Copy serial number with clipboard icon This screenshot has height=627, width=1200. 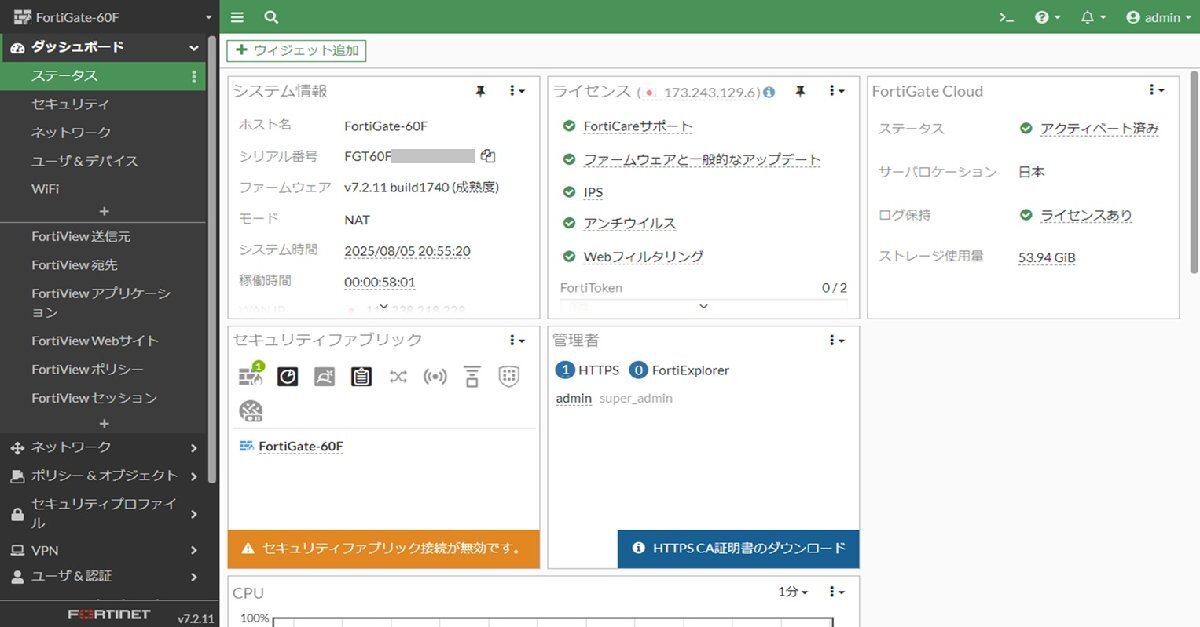[x=488, y=155]
